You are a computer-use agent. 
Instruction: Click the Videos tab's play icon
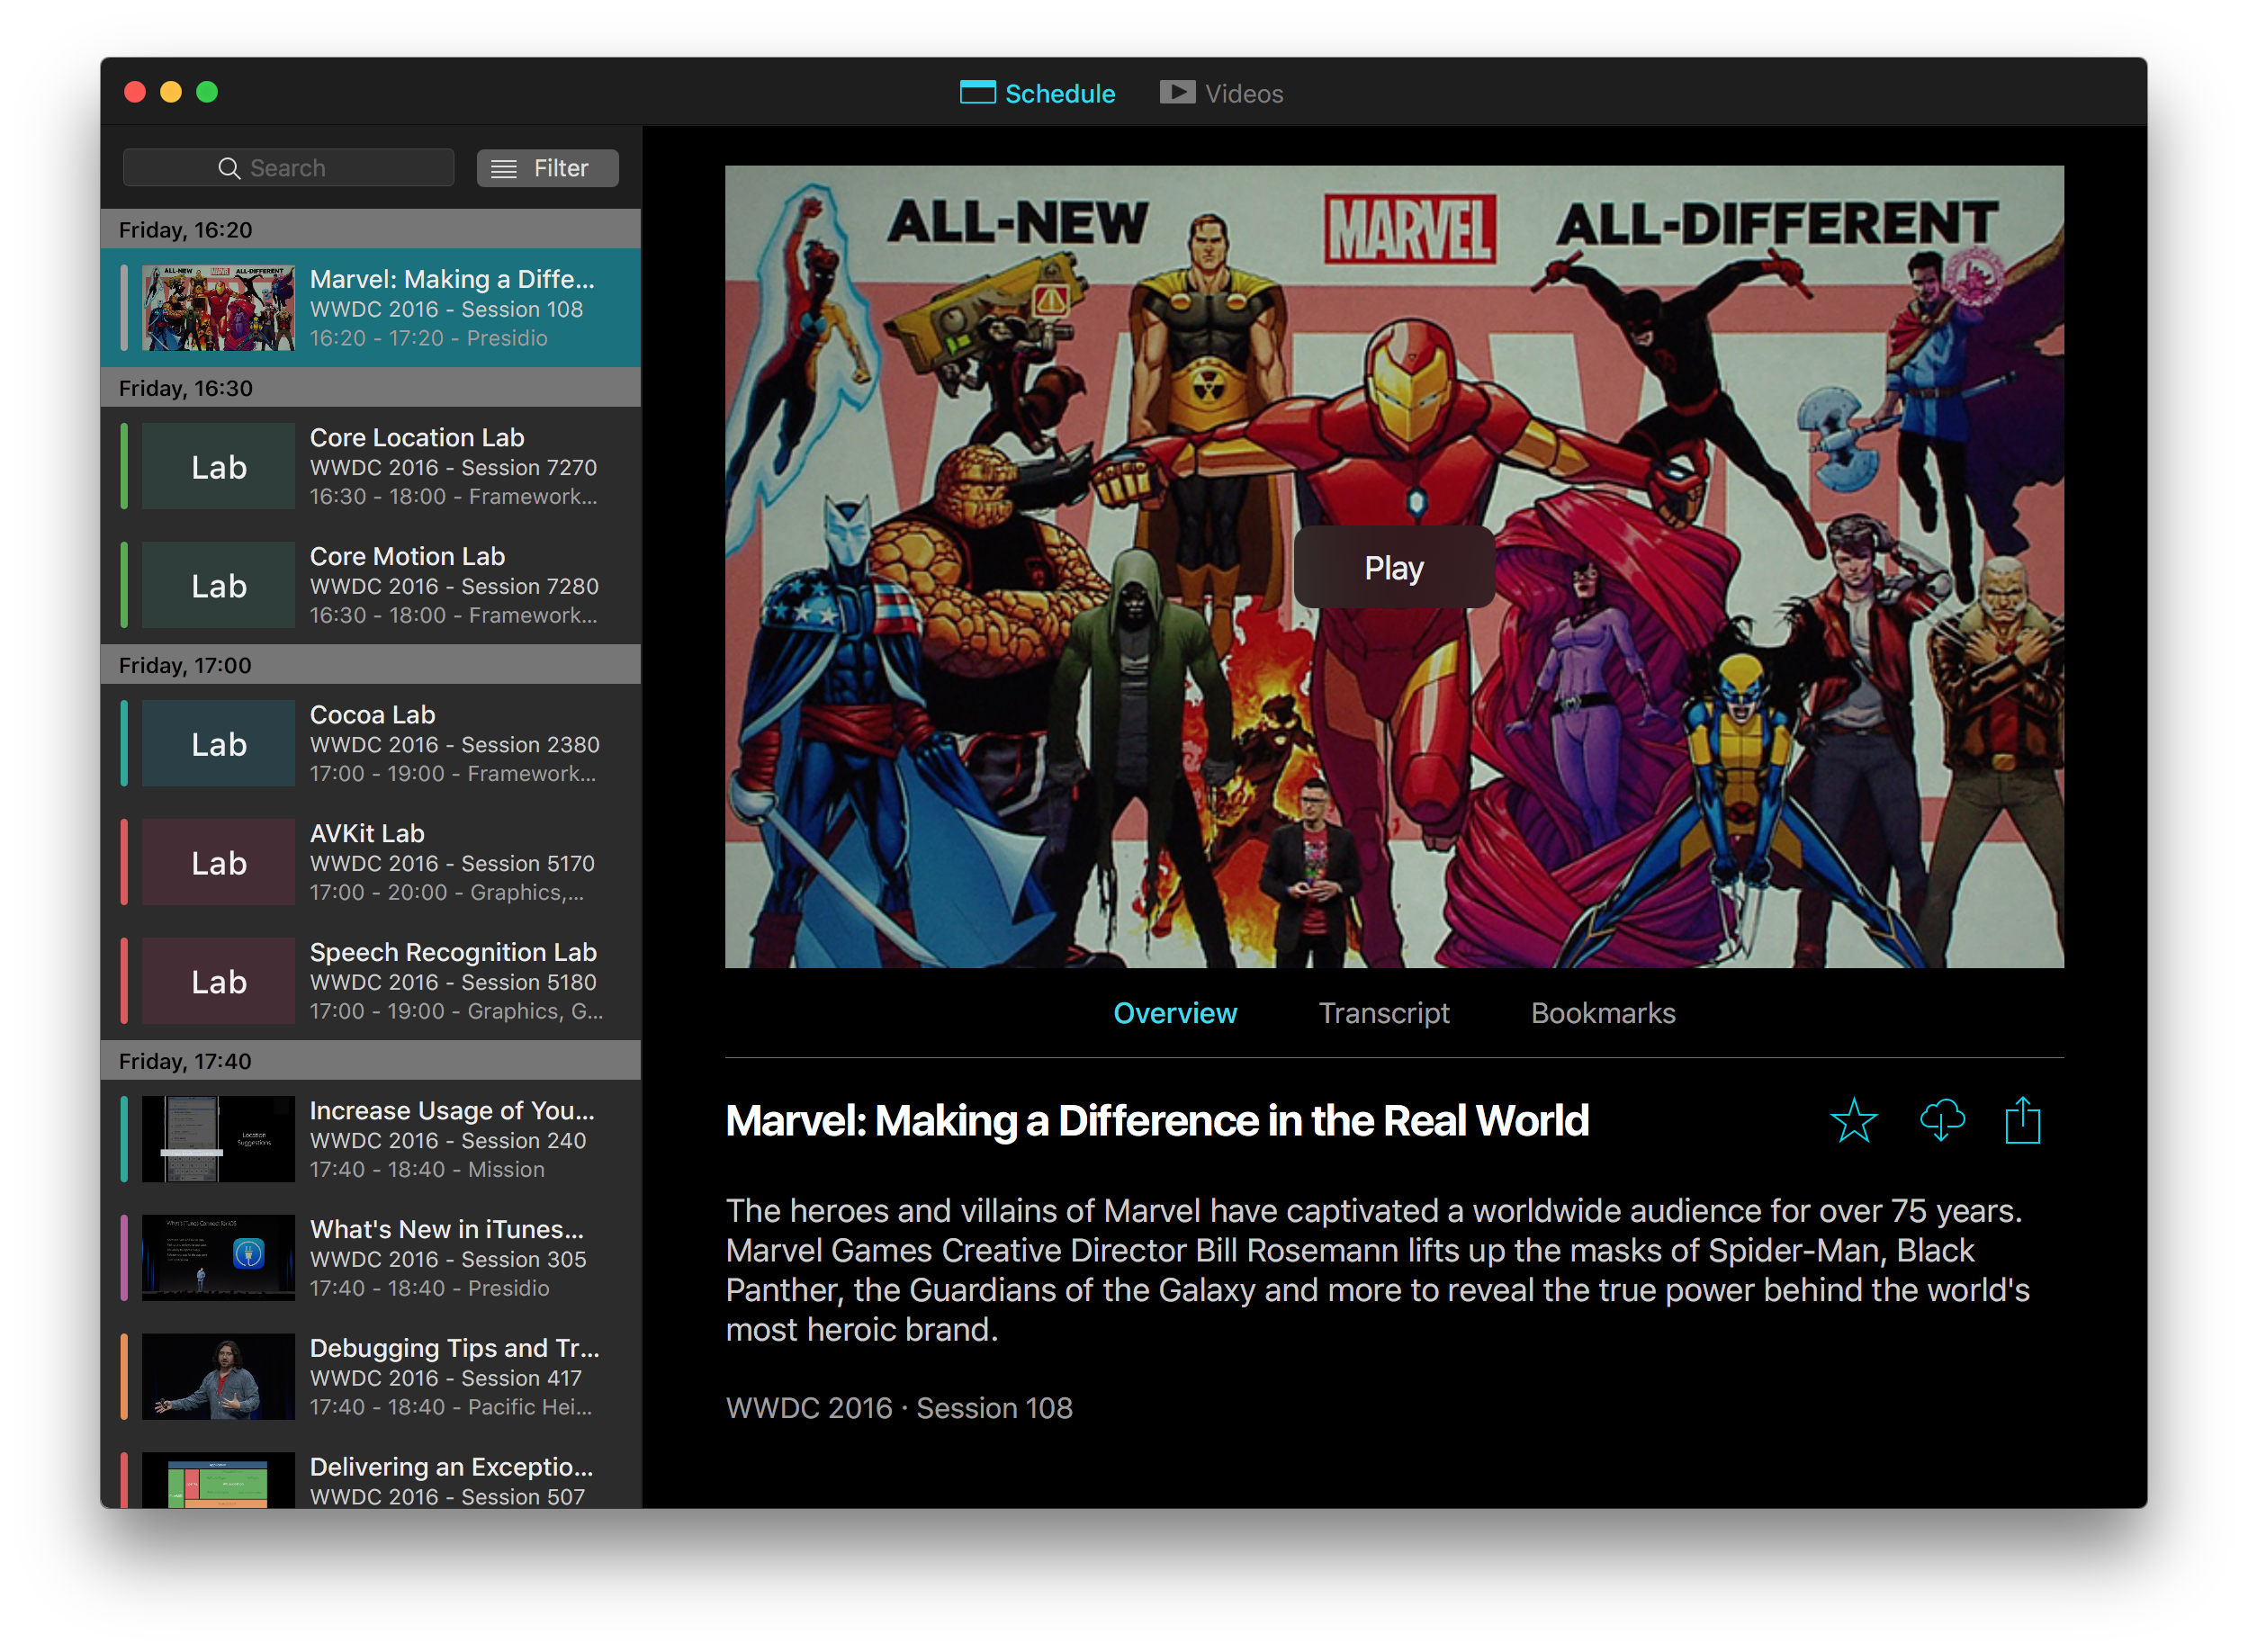[x=1177, y=93]
